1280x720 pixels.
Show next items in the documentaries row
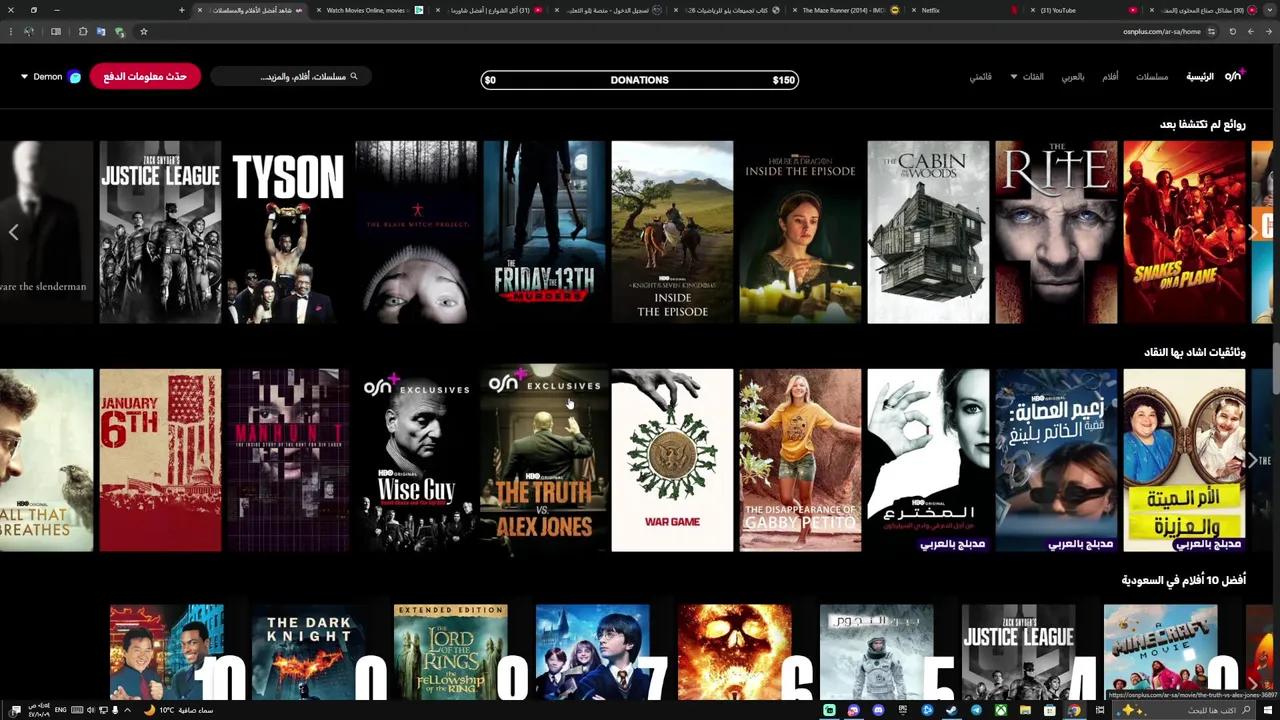1252,460
